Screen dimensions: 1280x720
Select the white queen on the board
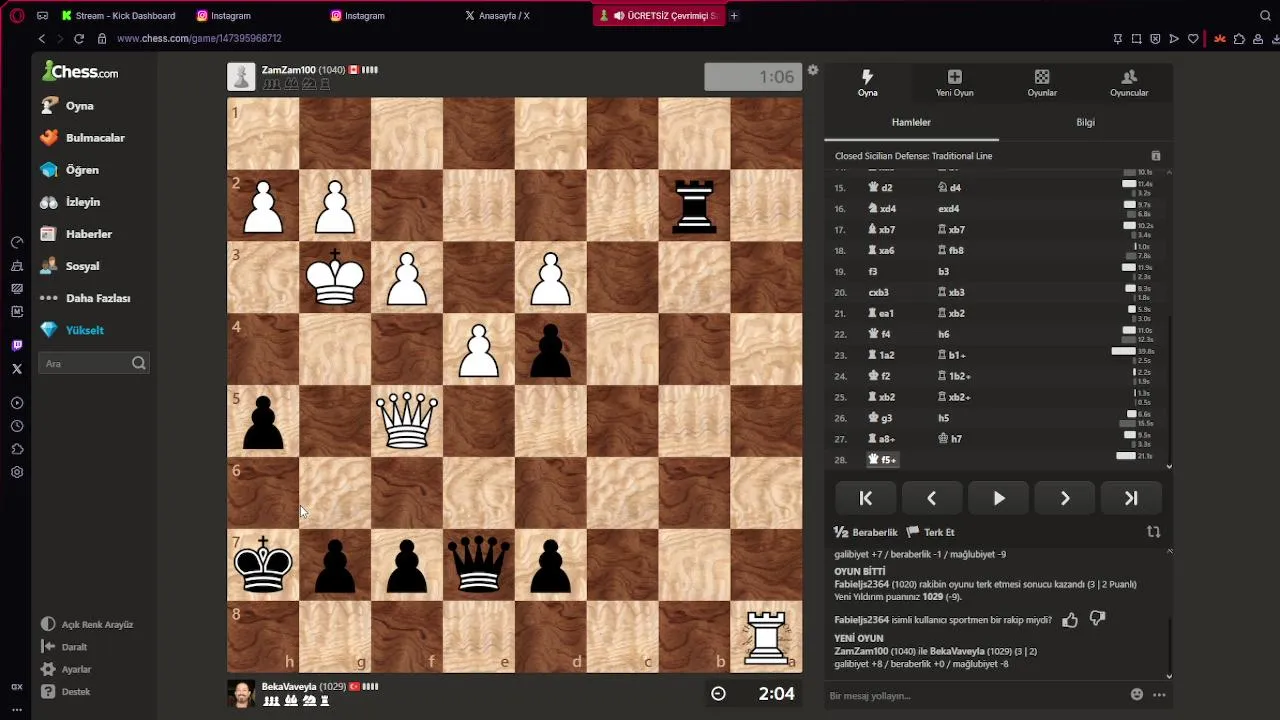coord(407,421)
